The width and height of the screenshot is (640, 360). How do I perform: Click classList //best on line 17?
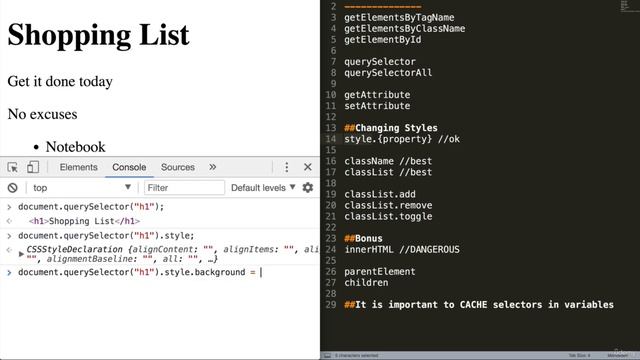pos(388,172)
